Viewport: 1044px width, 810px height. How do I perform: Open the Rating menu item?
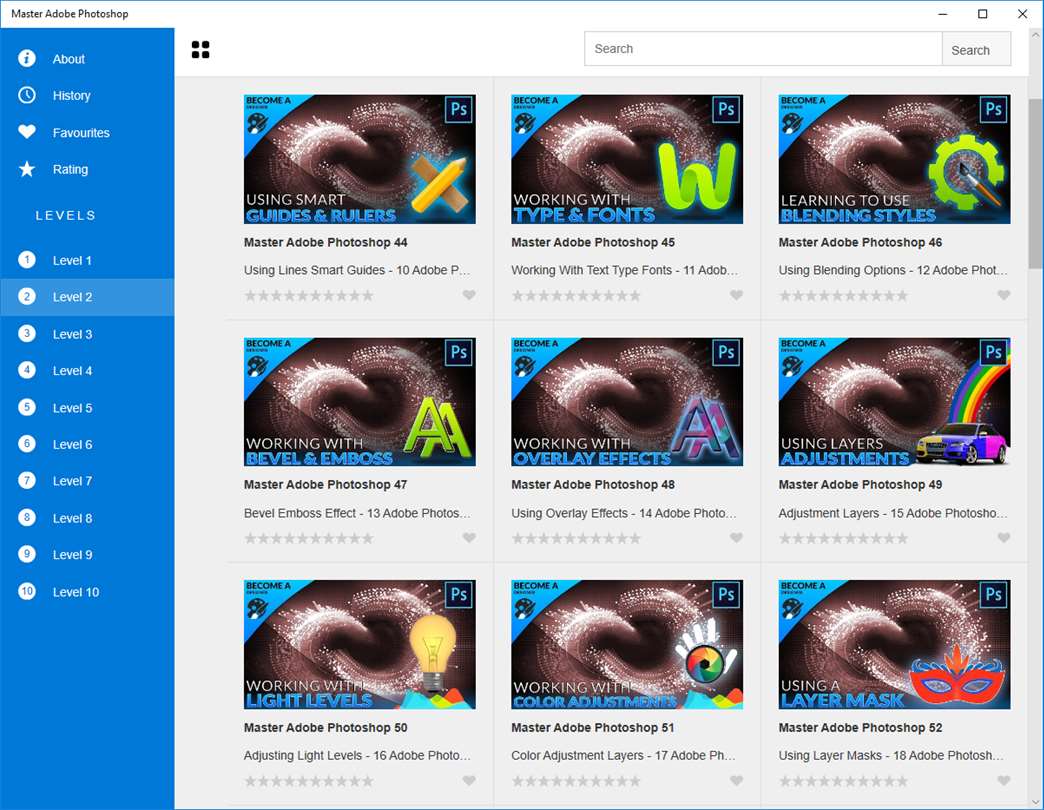tap(87, 169)
